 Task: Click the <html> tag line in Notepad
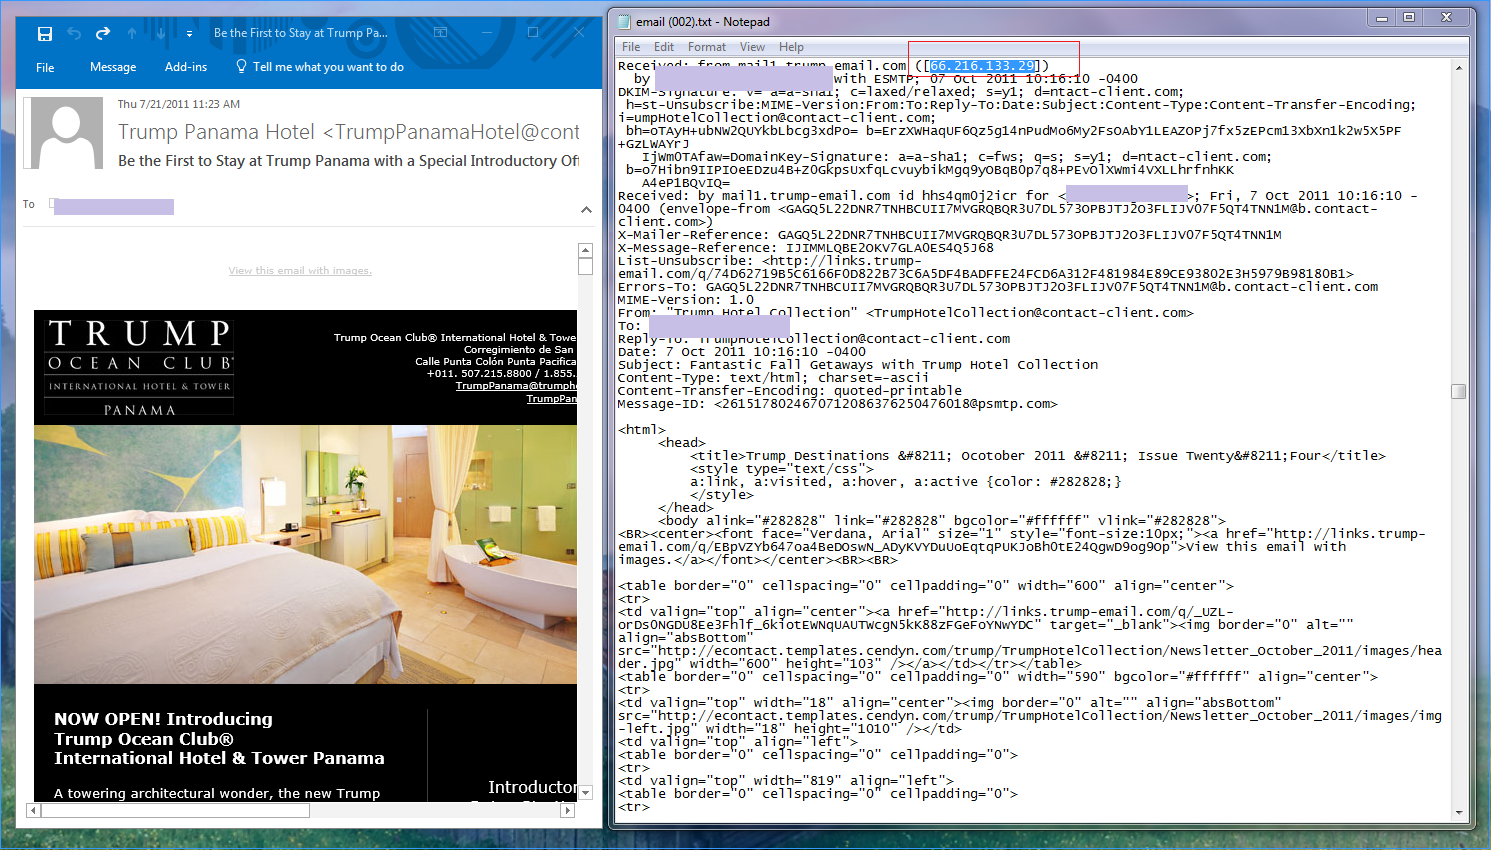pos(642,430)
